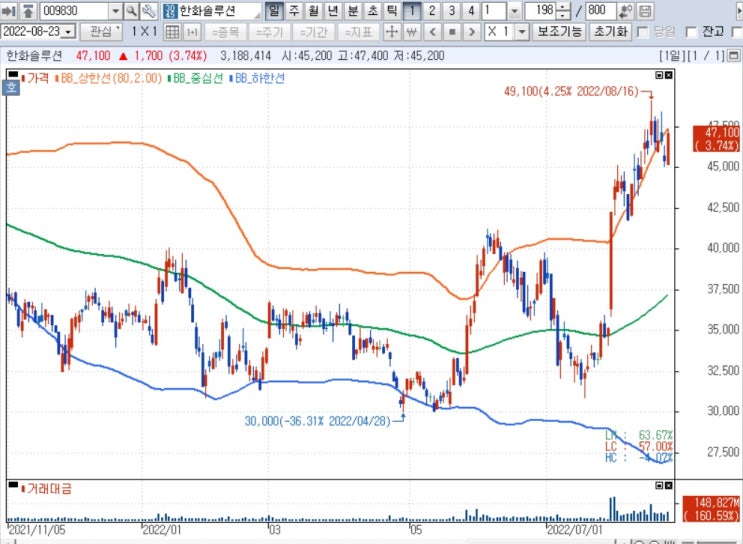This screenshot has width=743, height=544.
Task: Open the stock code 009830 dropdown
Action: 115,11
